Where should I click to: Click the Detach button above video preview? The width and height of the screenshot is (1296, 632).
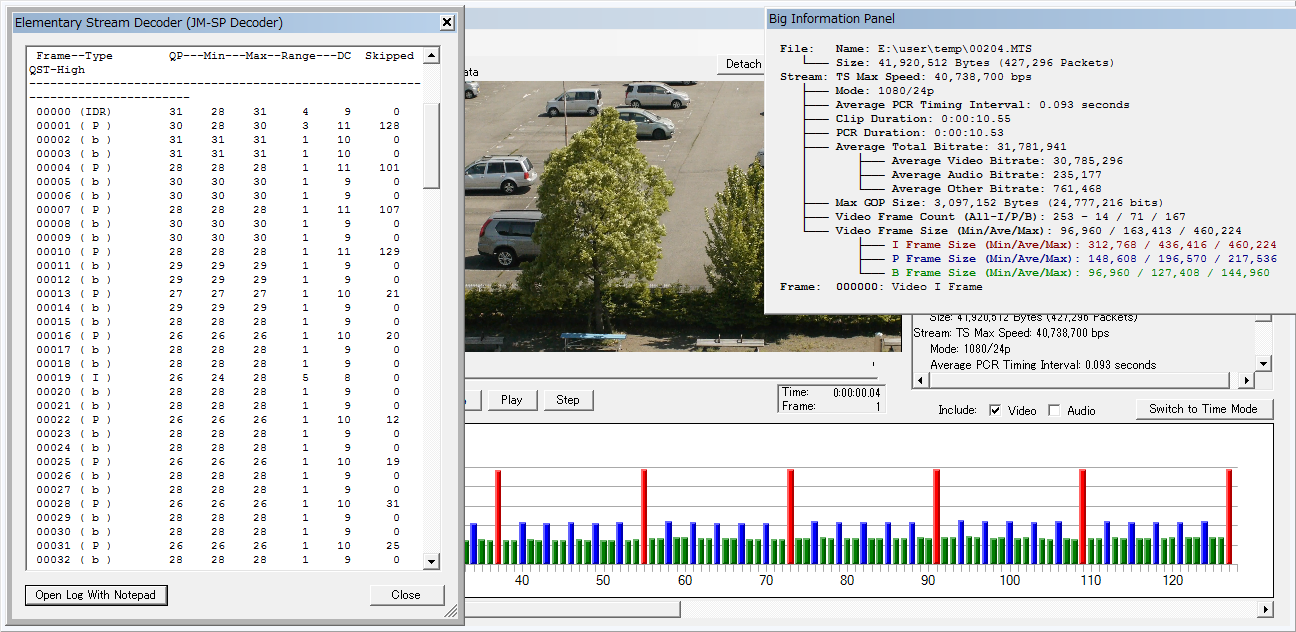coord(743,64)
